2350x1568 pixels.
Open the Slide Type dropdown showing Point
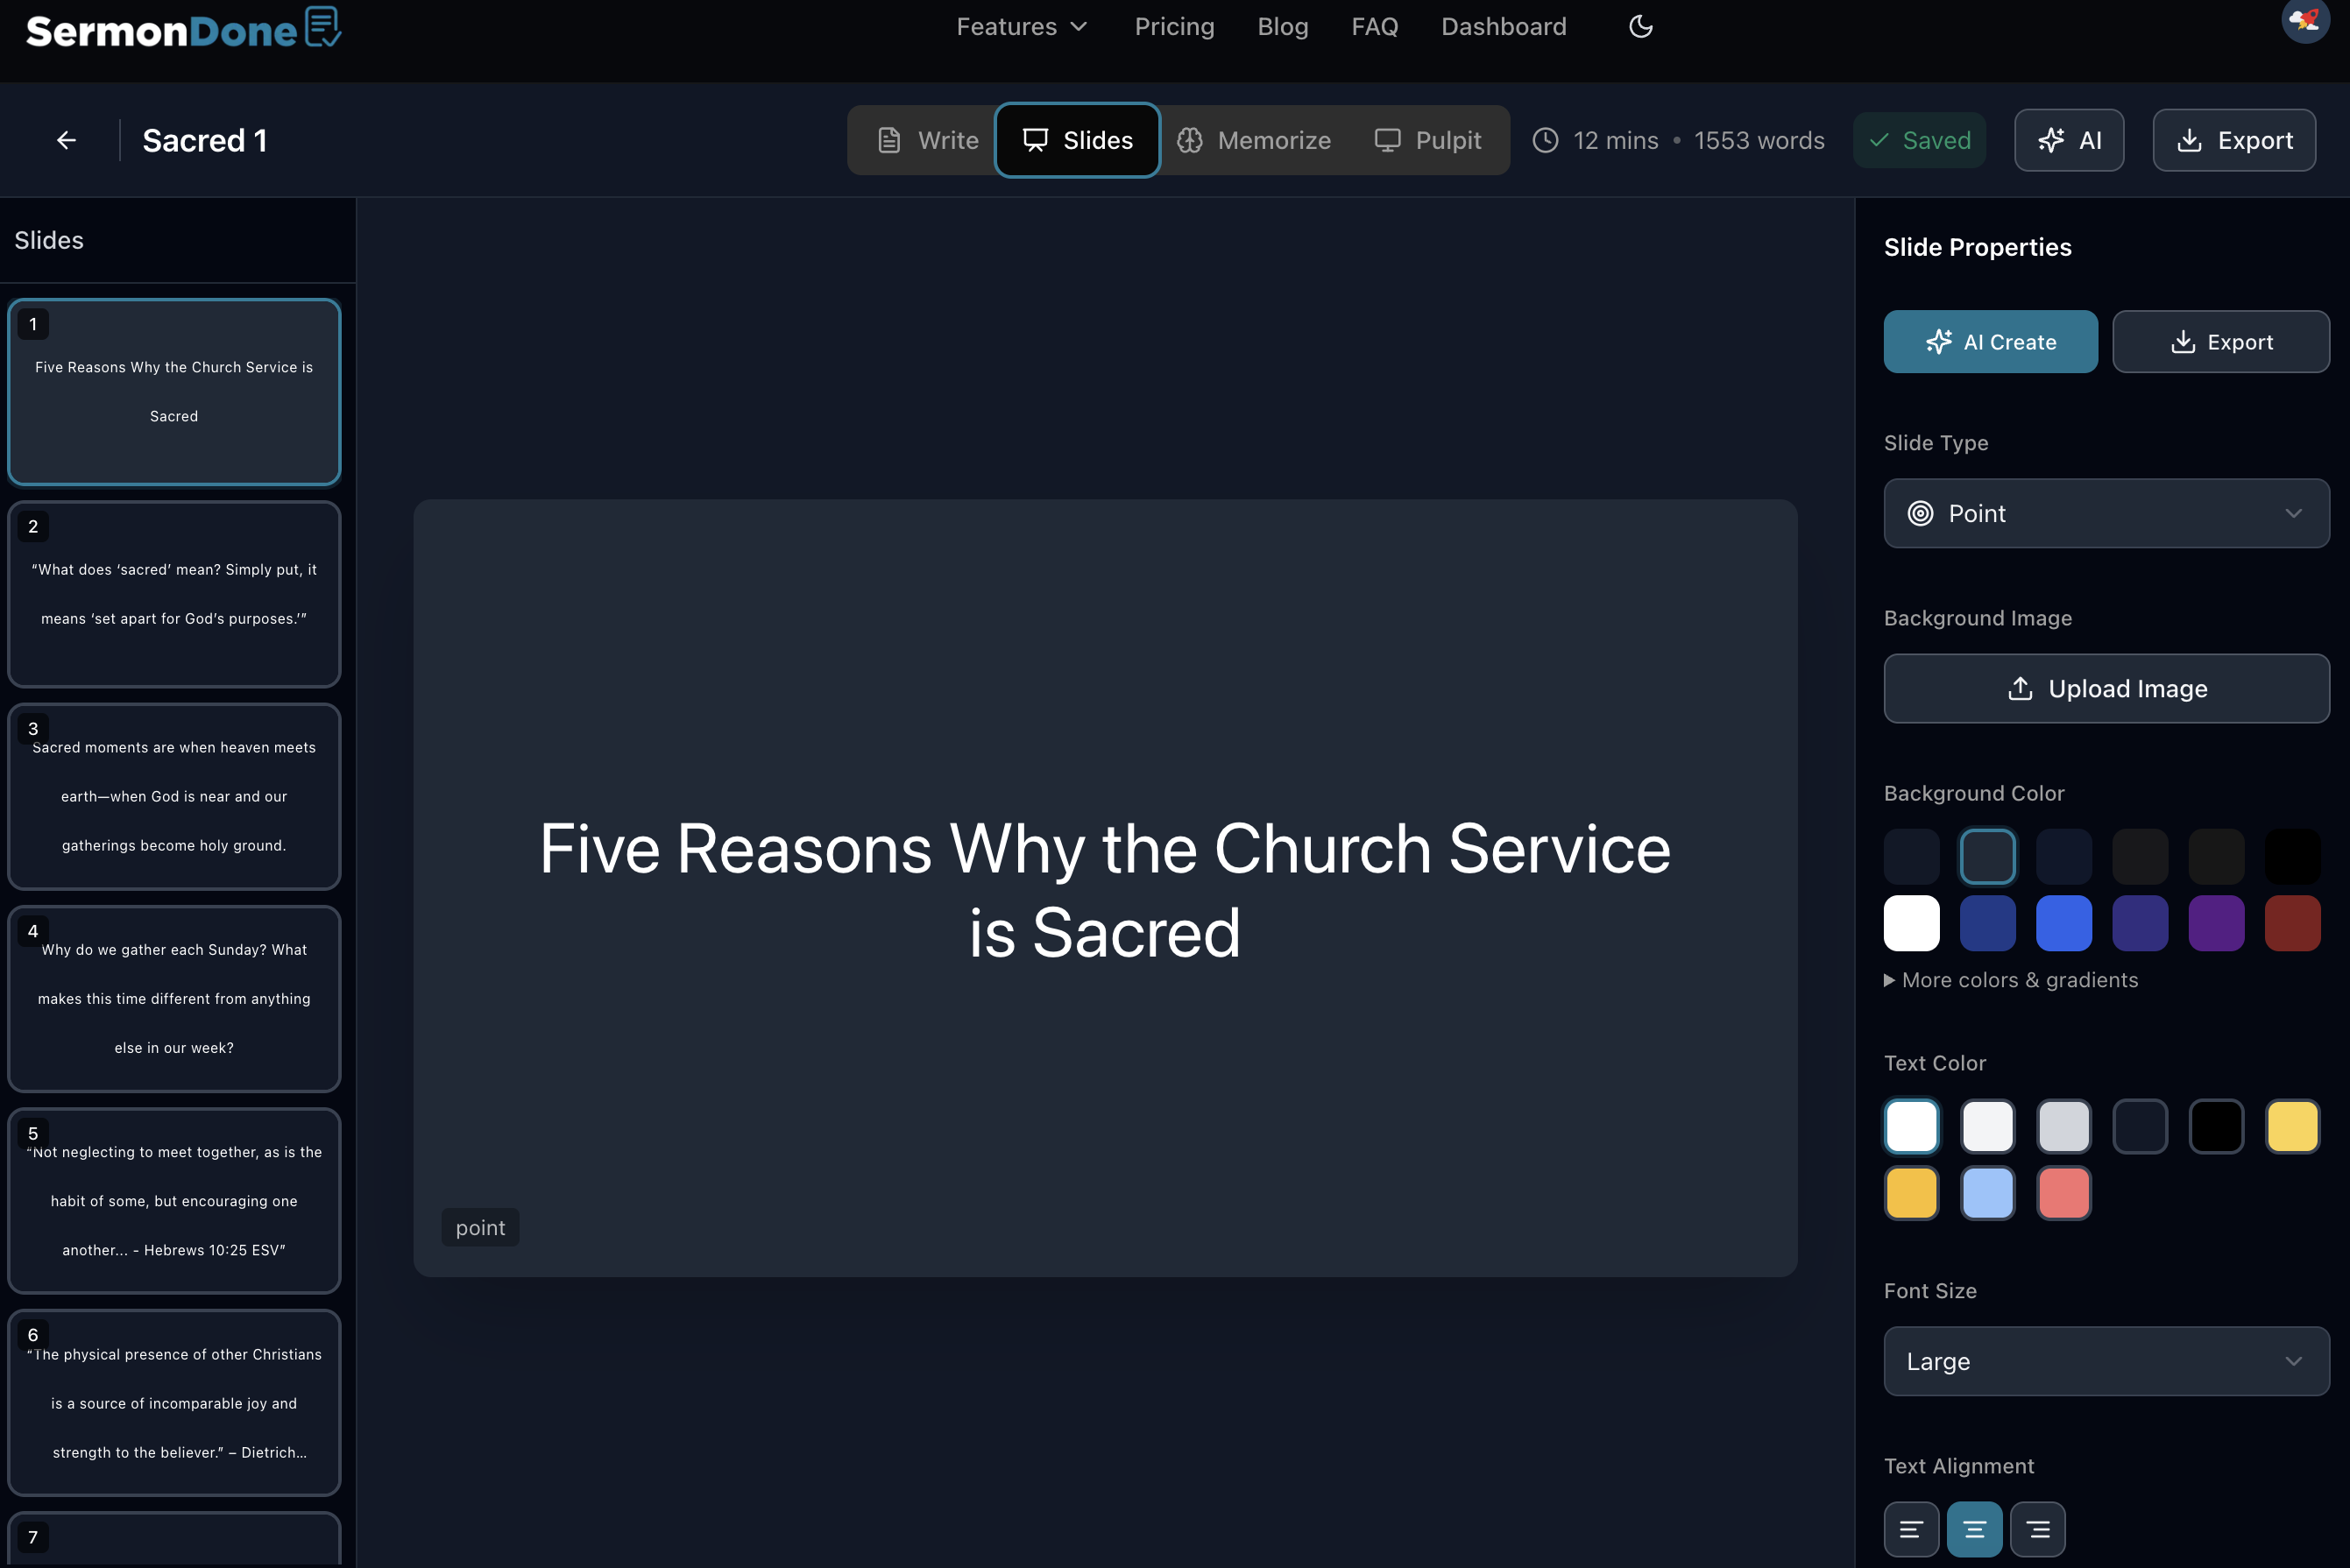pyautogui.click(x=2106, y=513)
